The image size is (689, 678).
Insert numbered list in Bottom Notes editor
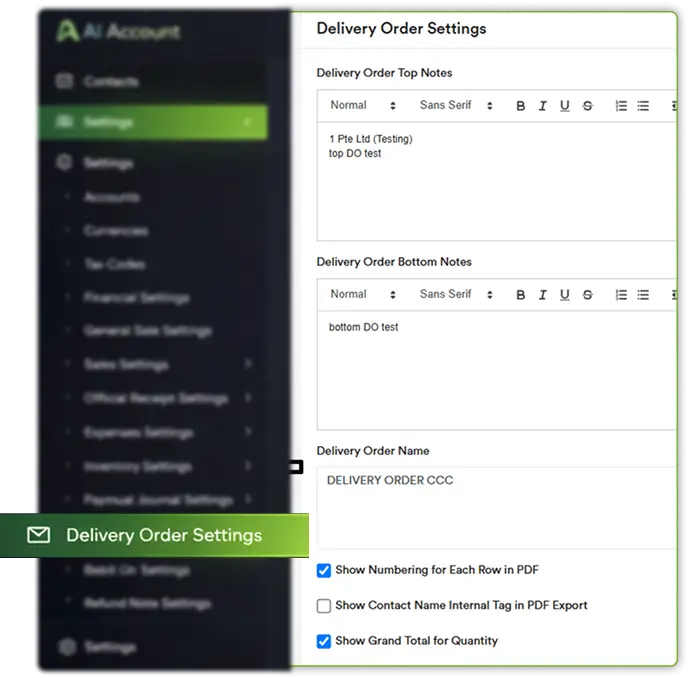click(x=621, y=295)
